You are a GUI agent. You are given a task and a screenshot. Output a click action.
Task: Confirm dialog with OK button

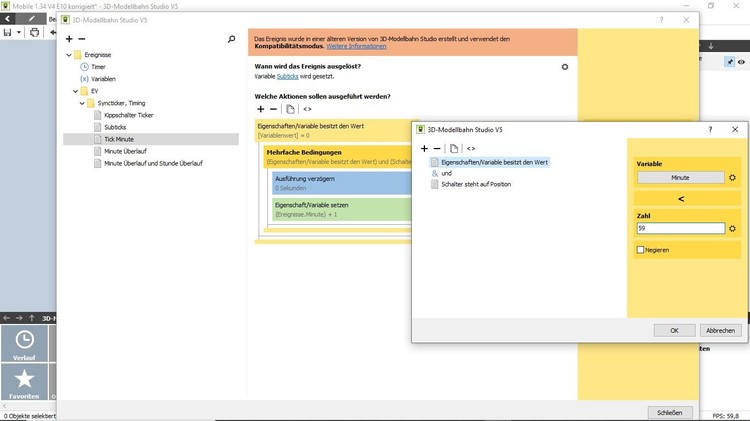(674, 331)
